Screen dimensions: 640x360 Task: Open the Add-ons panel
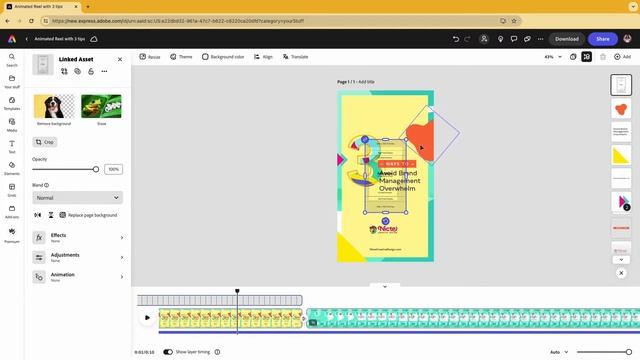pos(12,211)
